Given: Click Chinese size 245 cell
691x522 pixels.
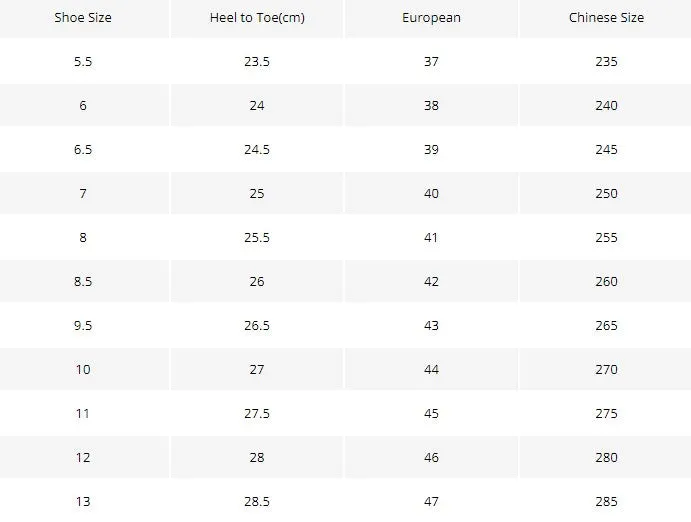Looking at the screenshot, I should (606, 149).
